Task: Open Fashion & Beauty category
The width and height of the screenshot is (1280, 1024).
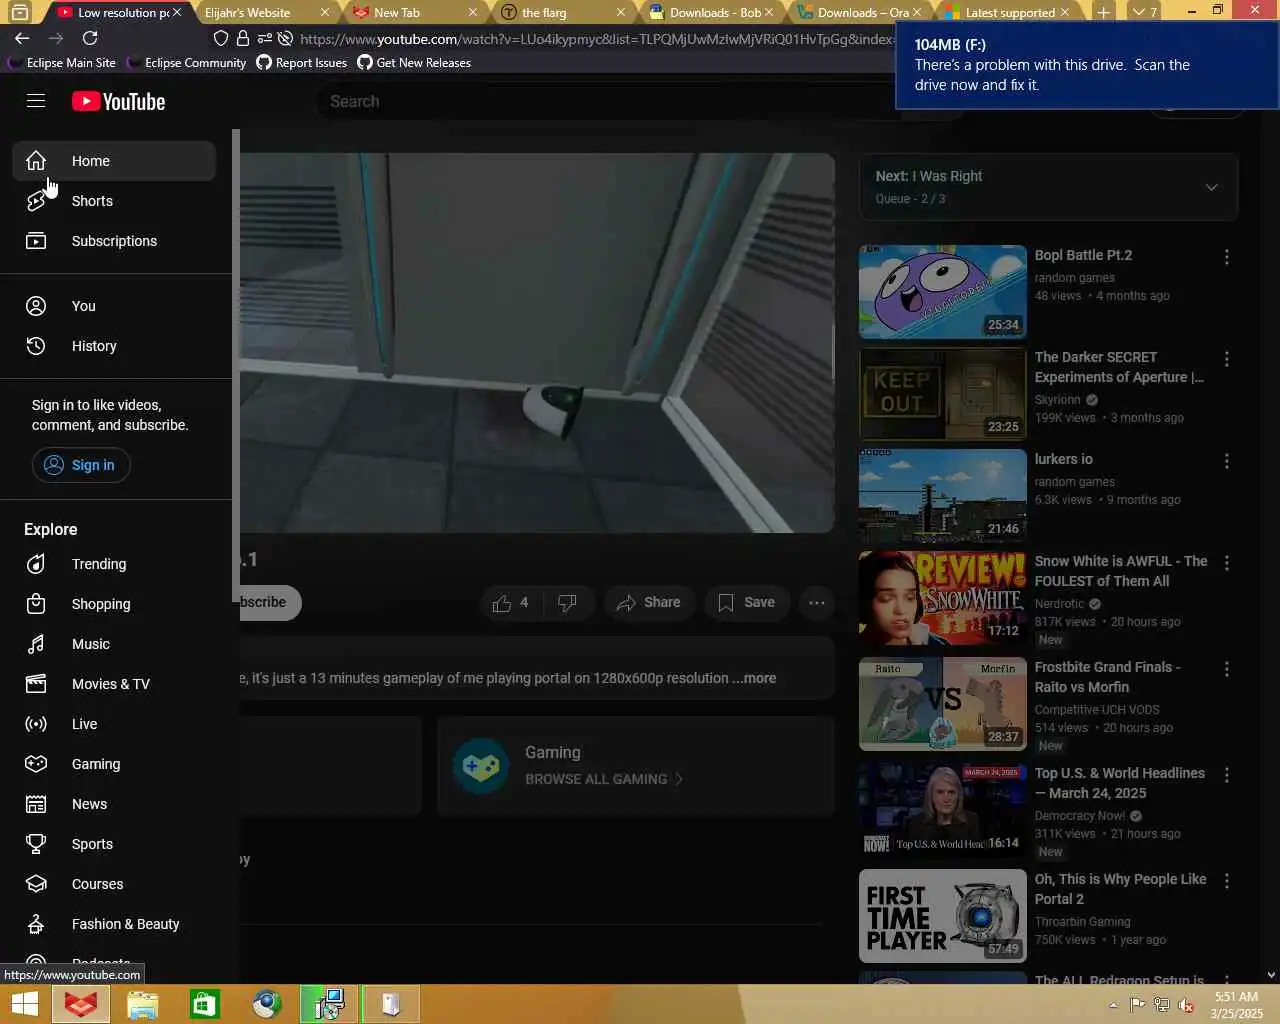Action: 114,924
